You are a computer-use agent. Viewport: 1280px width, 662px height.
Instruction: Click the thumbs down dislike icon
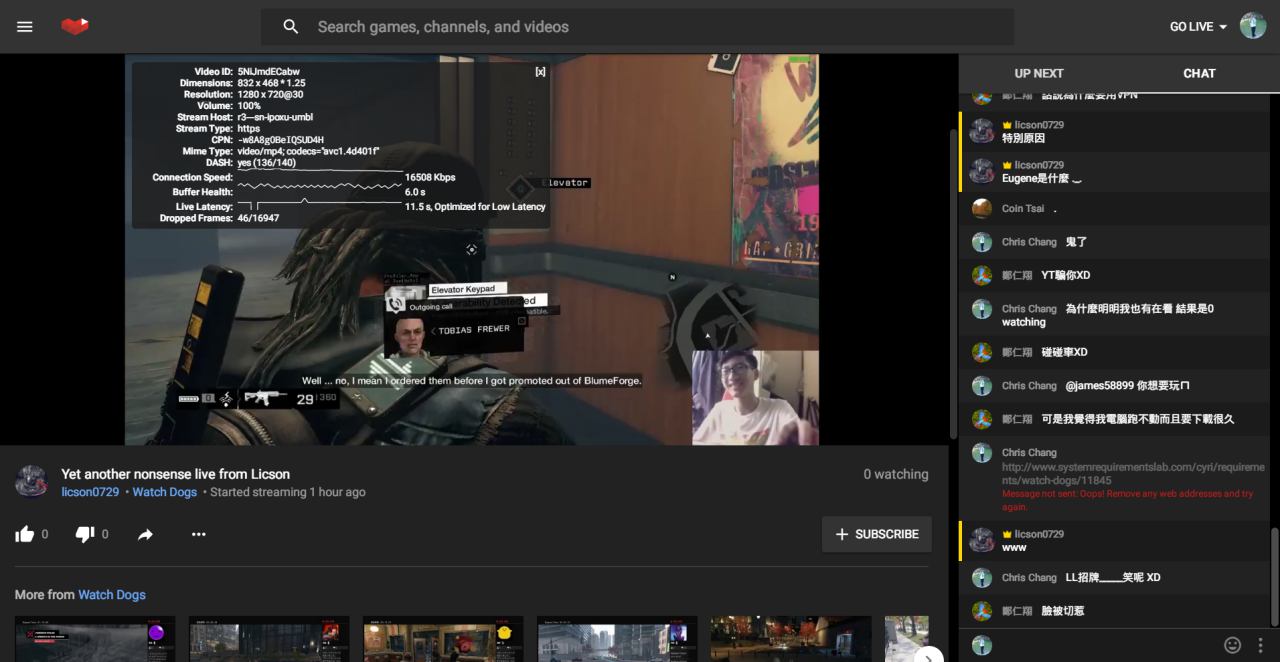coord(85,534)
